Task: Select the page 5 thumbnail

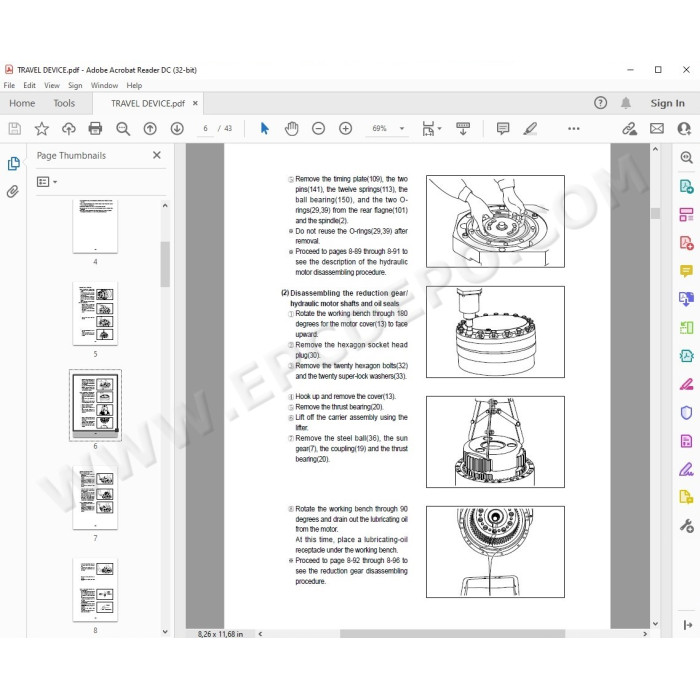Action: pyautogui.click(x=95, y=313)
